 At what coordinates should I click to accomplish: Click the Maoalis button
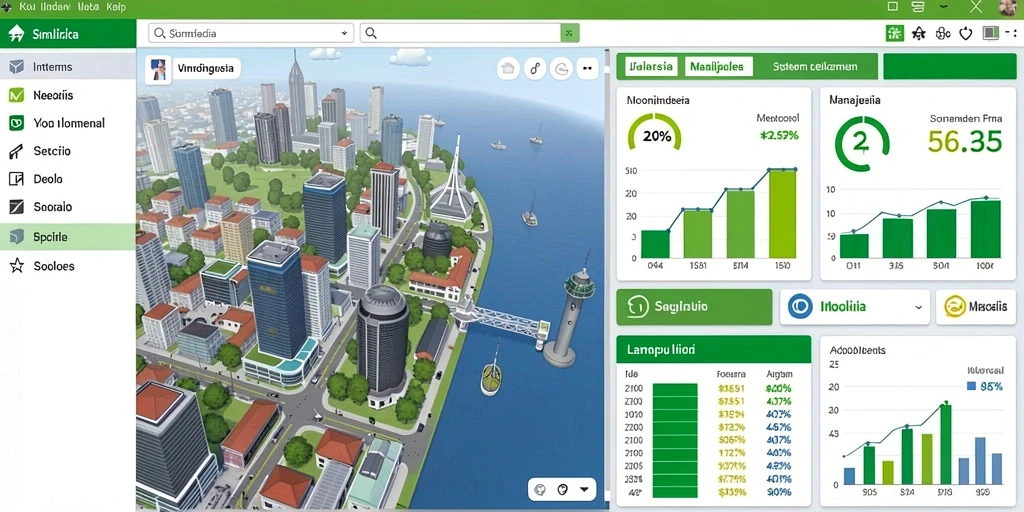[976, 306]
